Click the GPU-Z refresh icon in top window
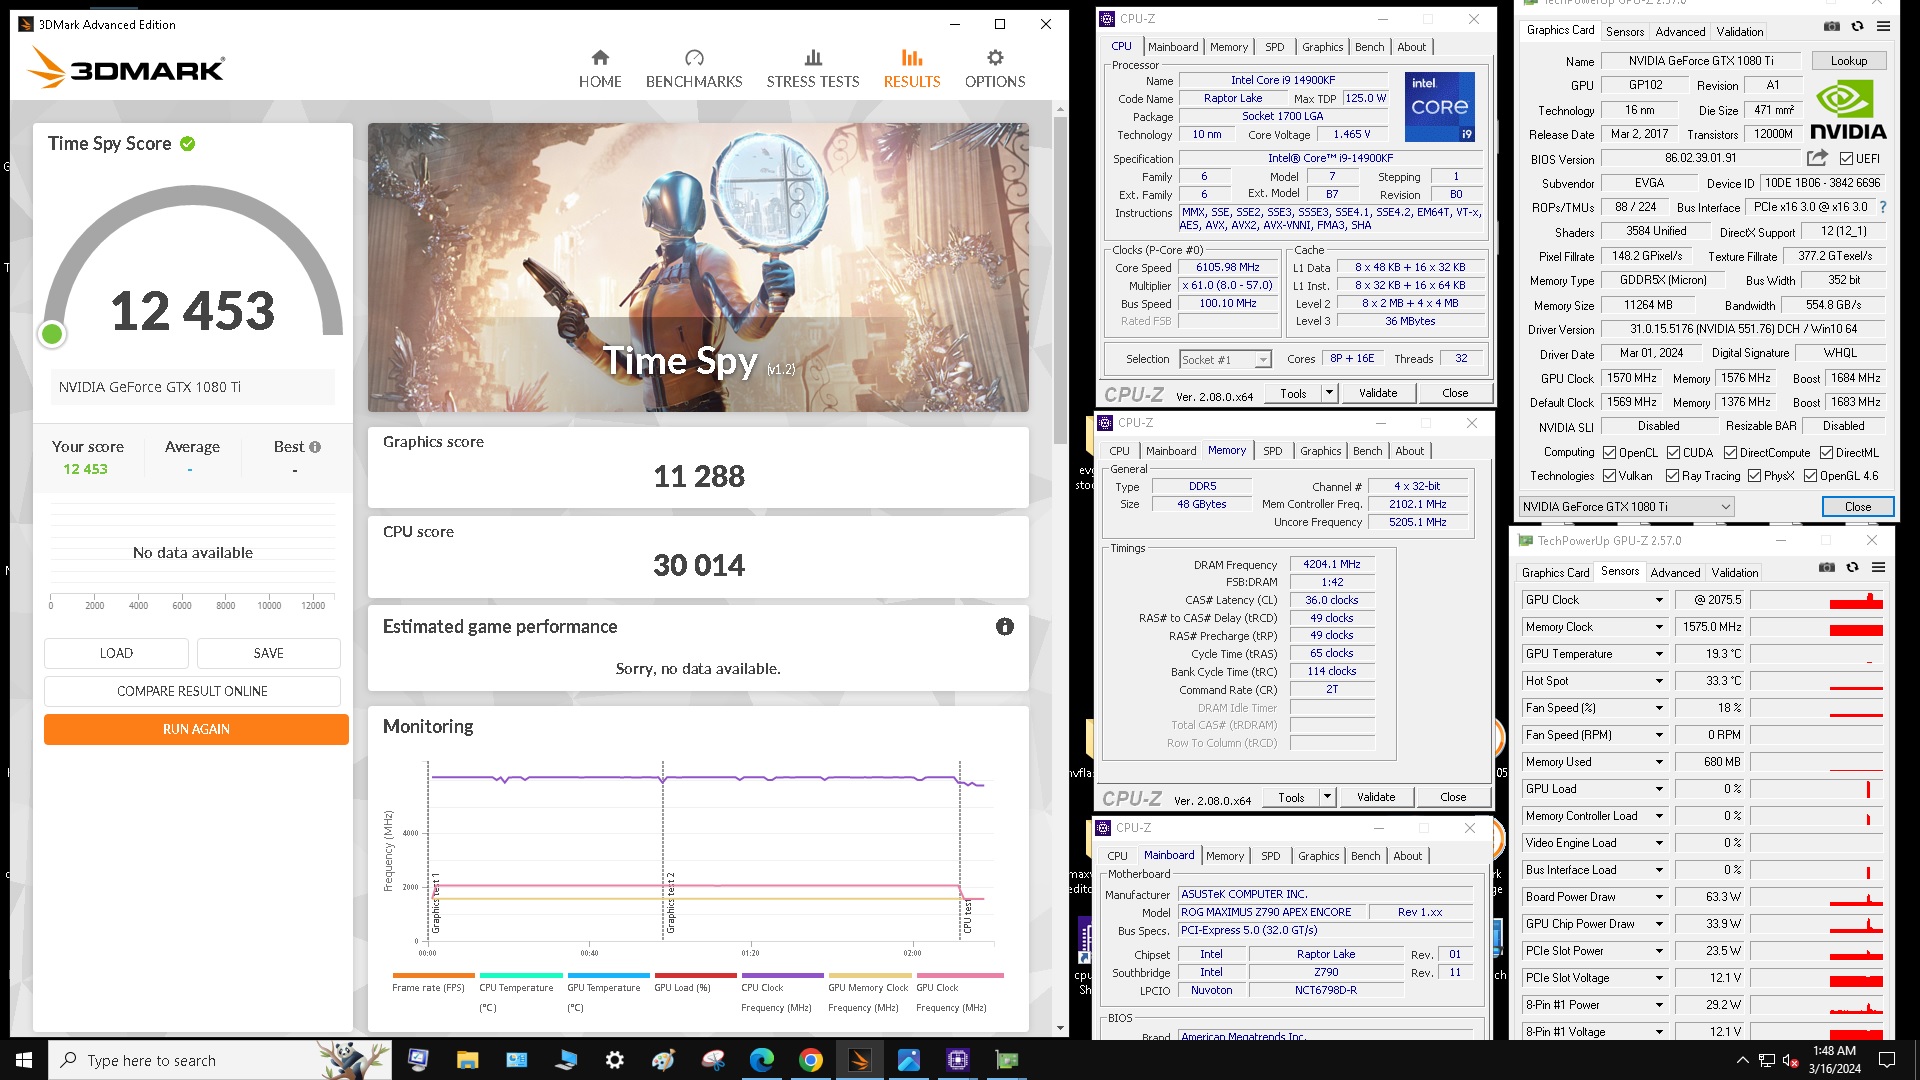The height and width of the screenshot is (1080, 1920). [x=1857, y=27]
